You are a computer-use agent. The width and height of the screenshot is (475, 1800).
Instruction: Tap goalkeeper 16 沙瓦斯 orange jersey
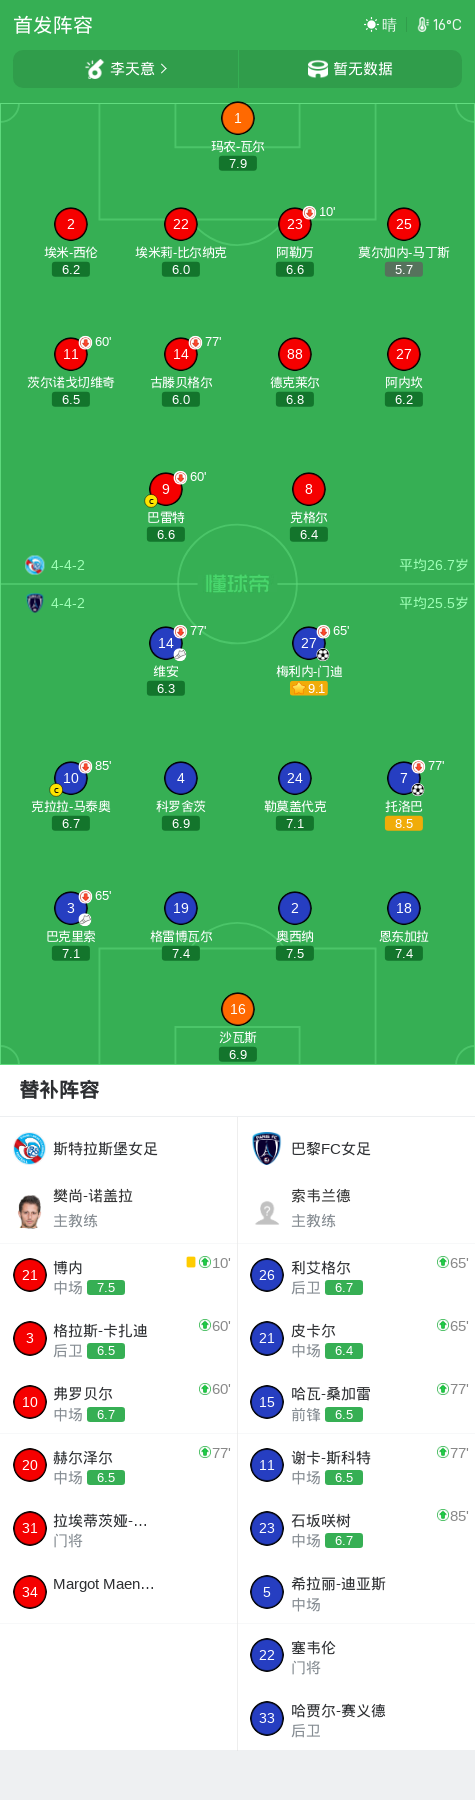tap(237, 1009)
